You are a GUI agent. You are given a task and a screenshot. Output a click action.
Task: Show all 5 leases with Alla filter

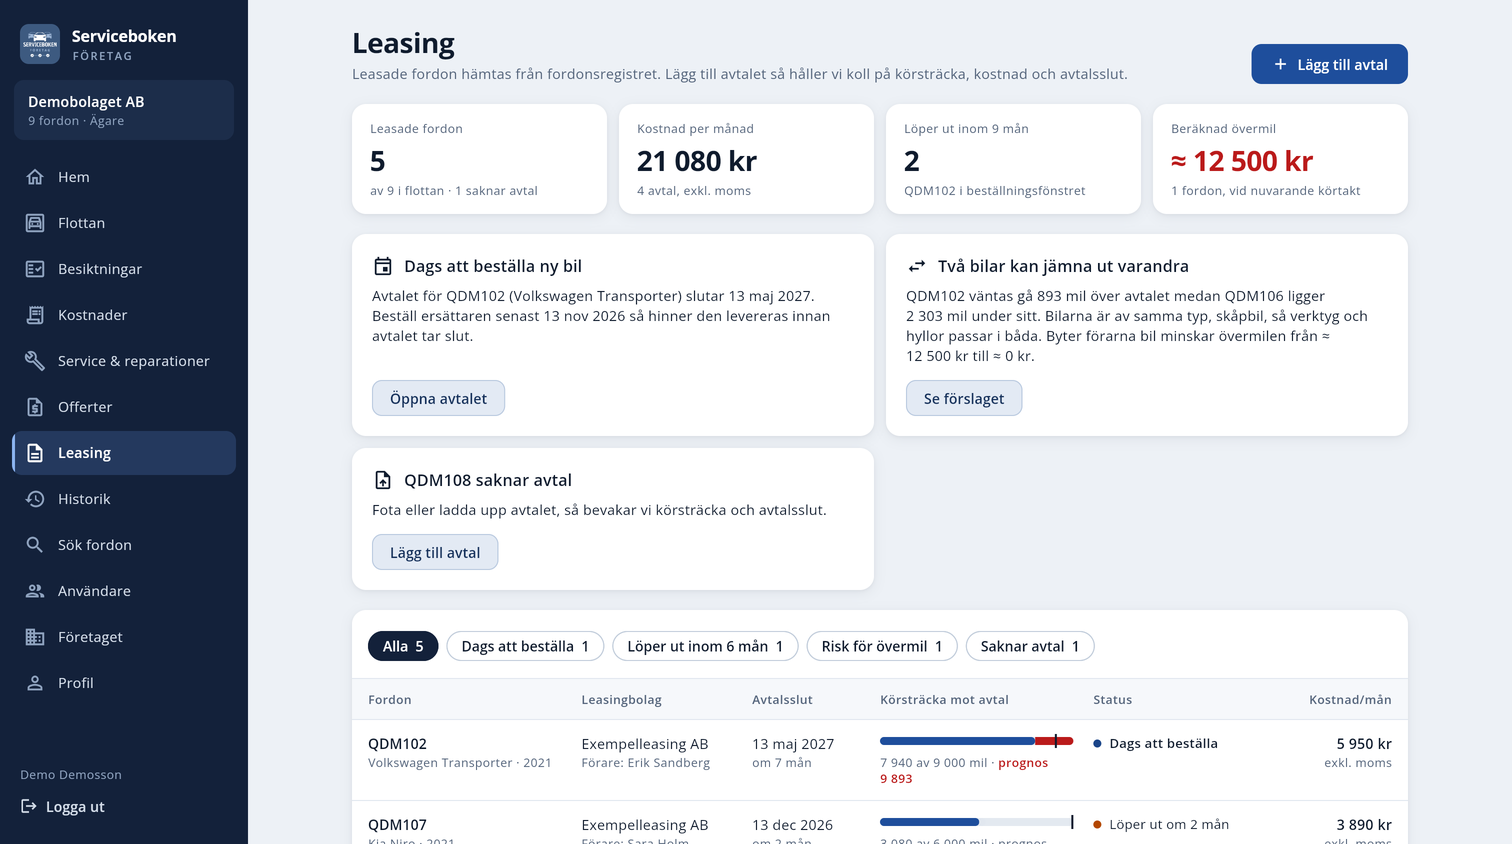point(403,646)
